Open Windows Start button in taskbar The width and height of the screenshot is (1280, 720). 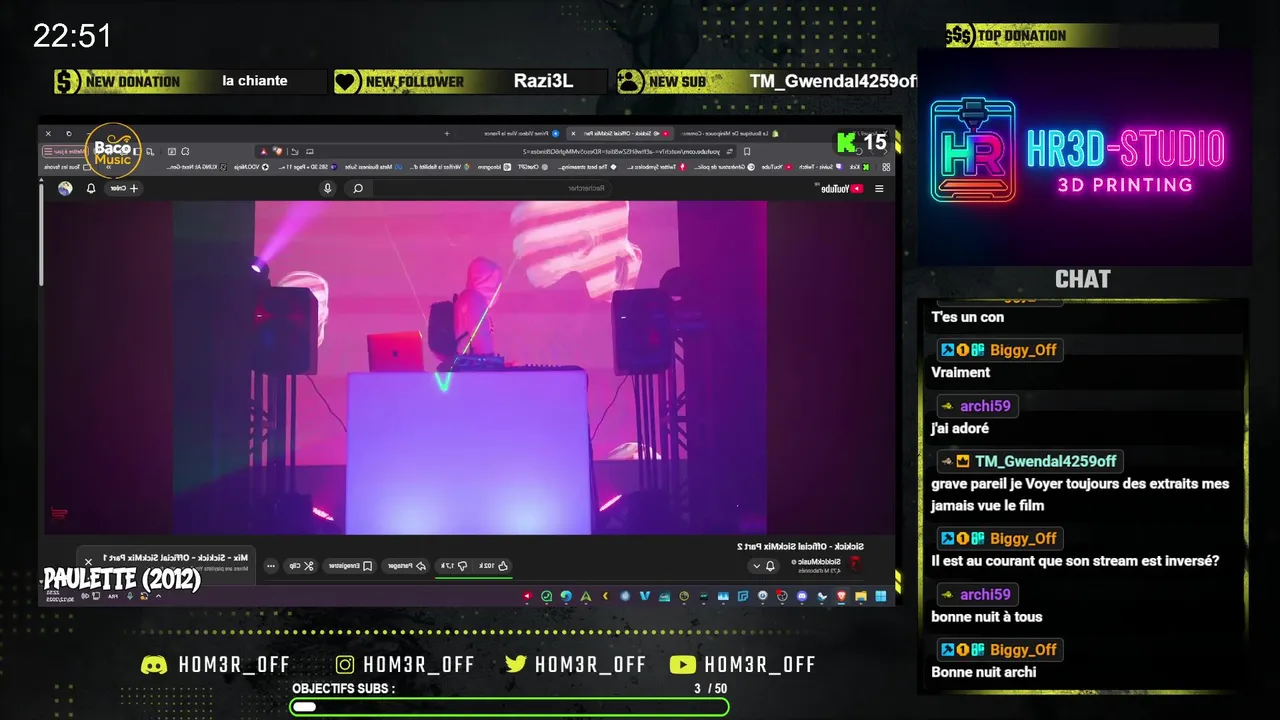pos(880,596)
